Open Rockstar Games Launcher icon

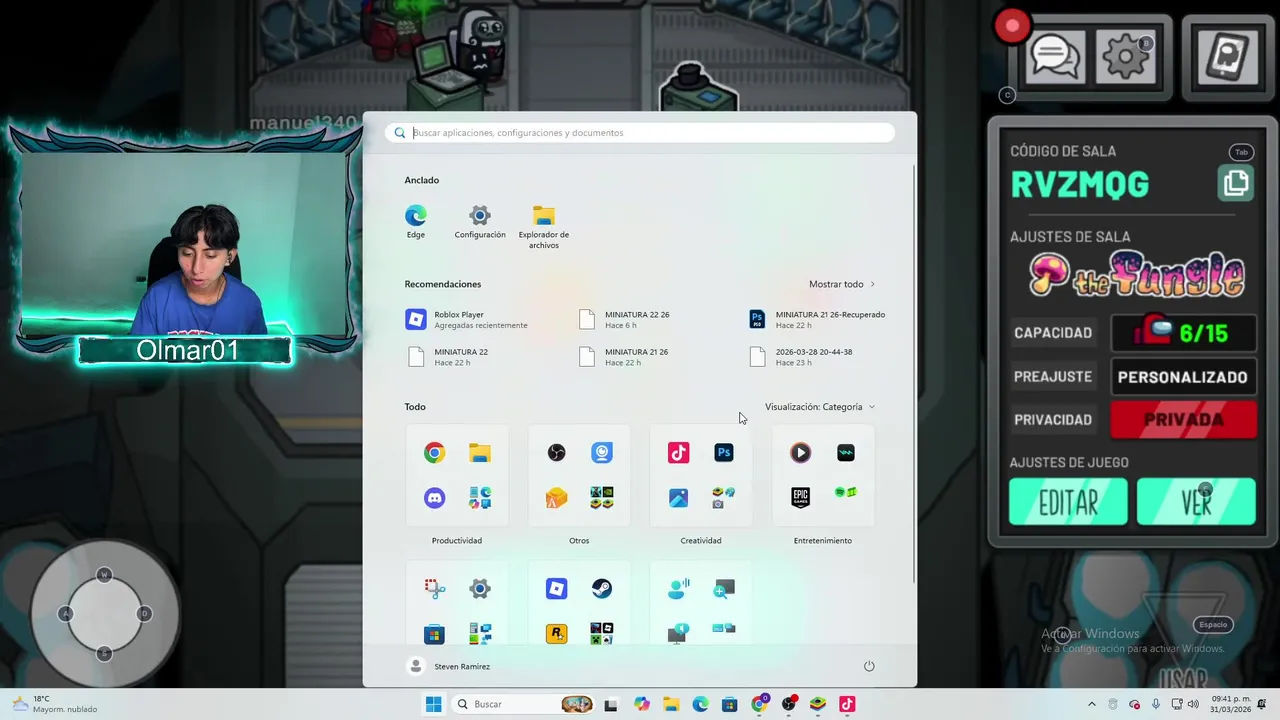pyautogui.click(x=557, y=633)
